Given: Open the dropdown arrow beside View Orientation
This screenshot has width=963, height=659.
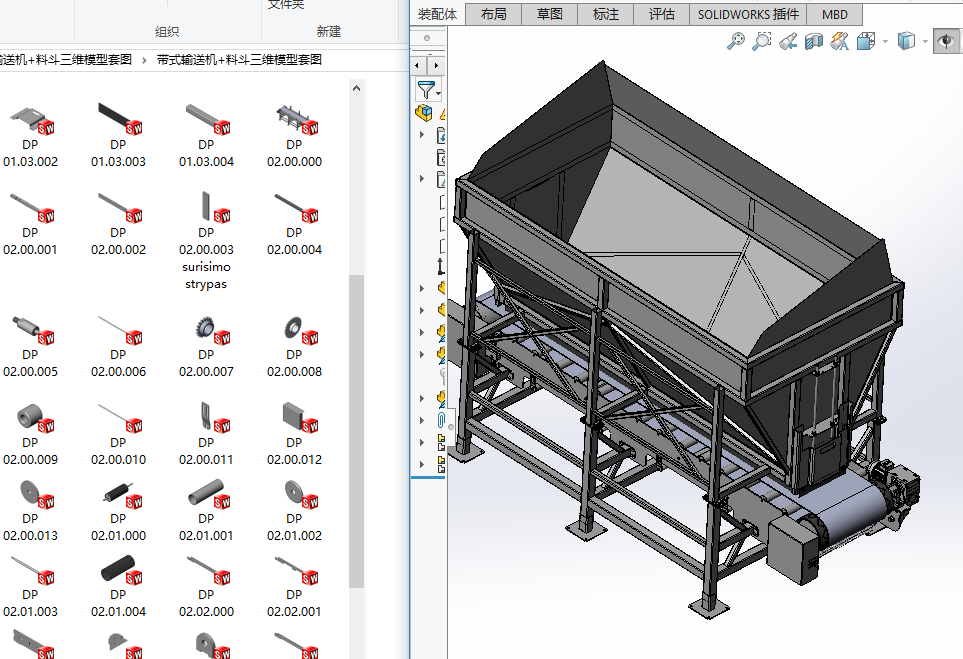Looking at the screenshot, I should point(883,42).
